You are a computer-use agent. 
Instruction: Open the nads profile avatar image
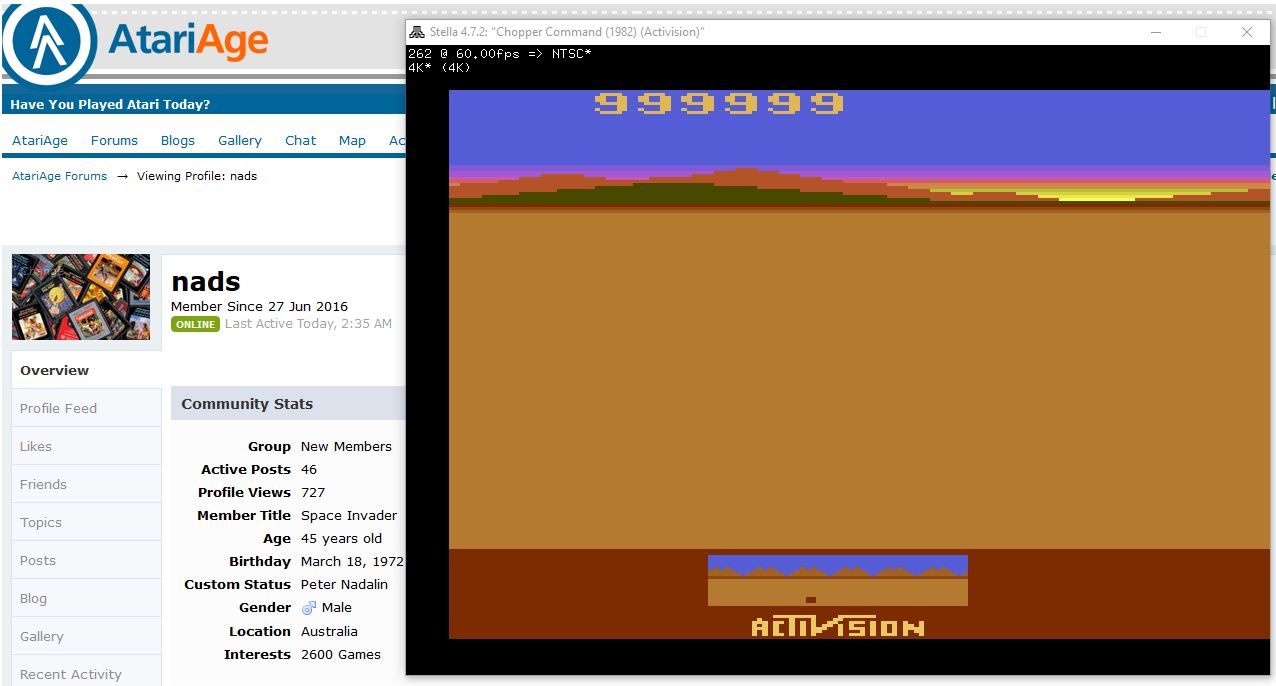[81, 297]
